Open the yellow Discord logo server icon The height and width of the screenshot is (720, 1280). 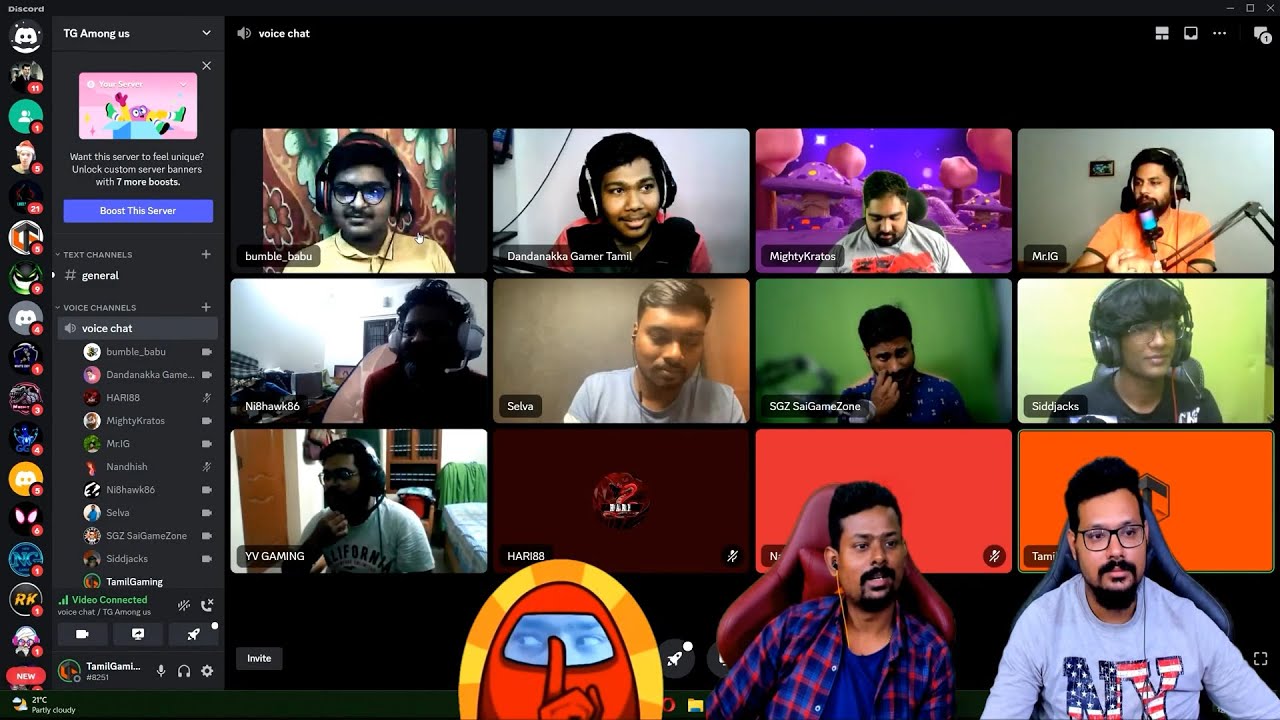[25, 479]
